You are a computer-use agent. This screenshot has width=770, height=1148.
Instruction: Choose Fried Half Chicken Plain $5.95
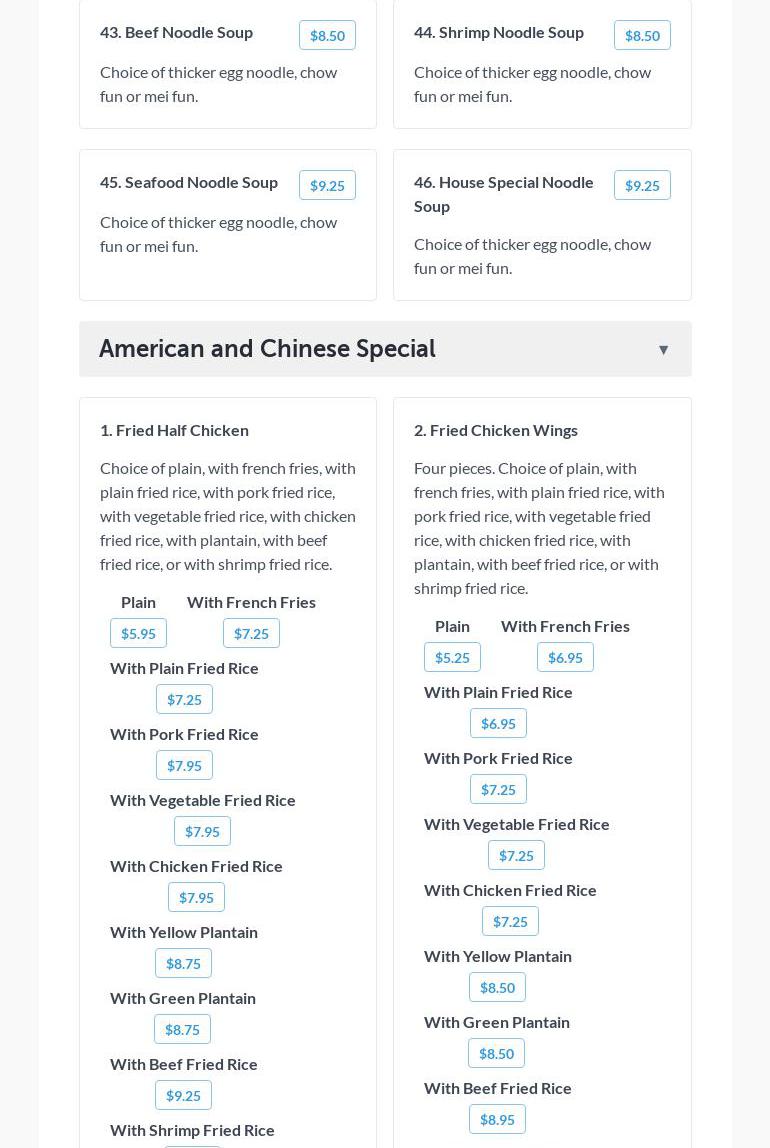[138, 634]
